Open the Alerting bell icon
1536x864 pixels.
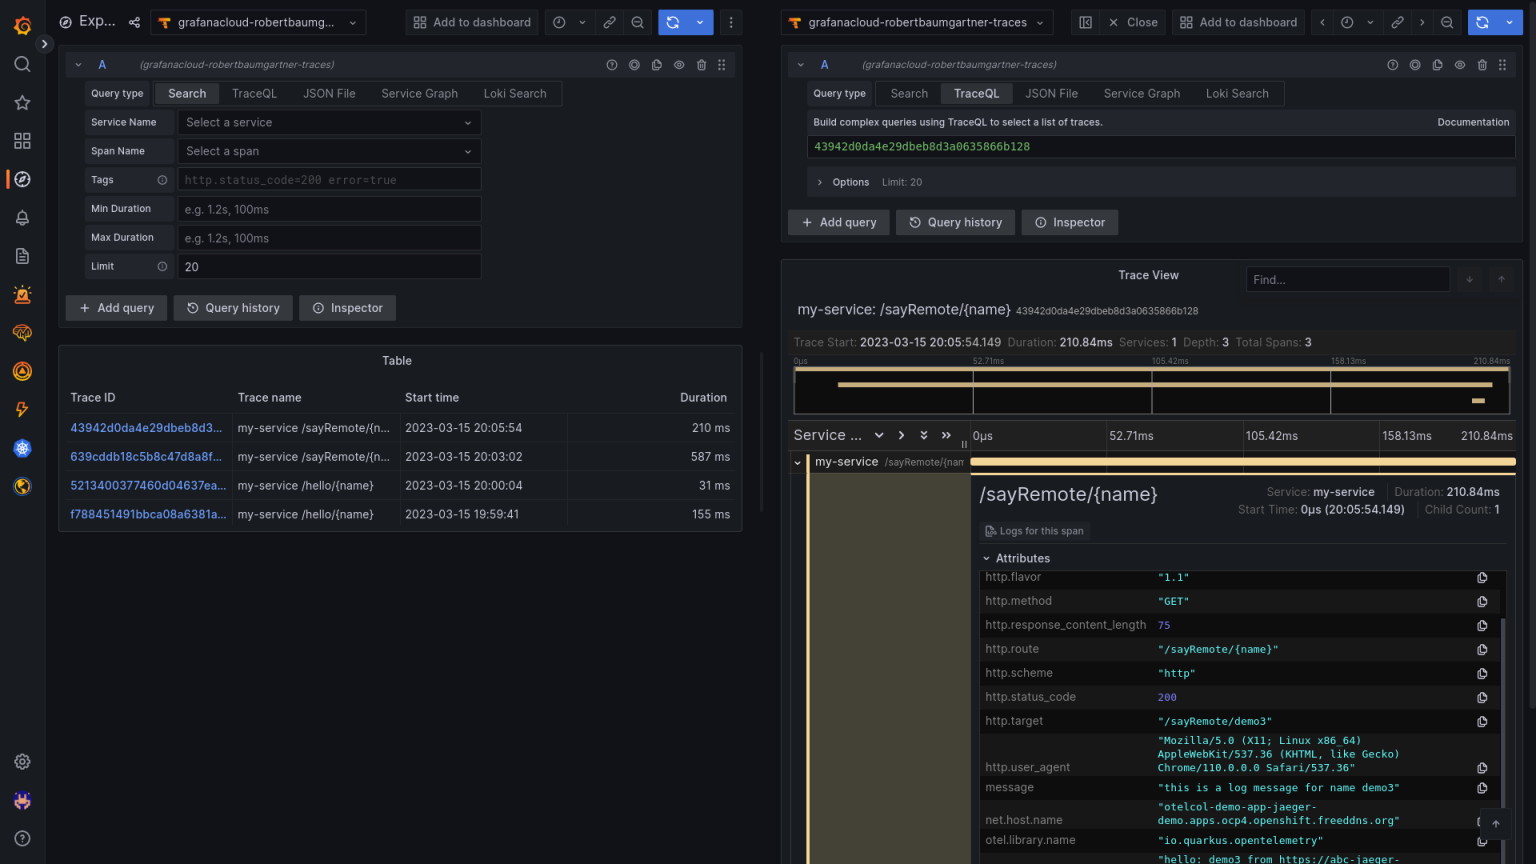(22, 217)
